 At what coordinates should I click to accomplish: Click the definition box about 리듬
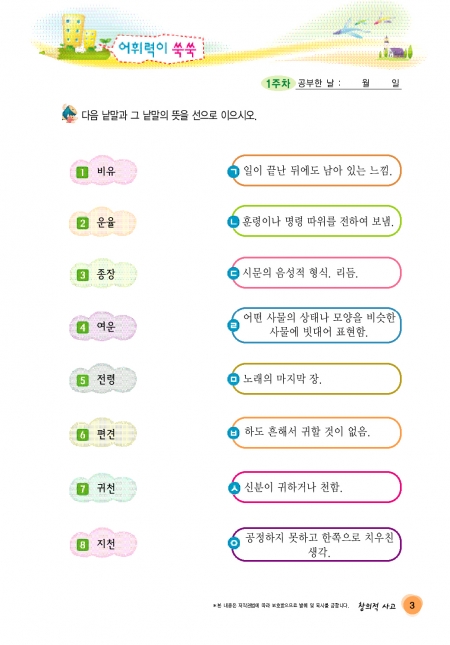(x=315, y=273)
